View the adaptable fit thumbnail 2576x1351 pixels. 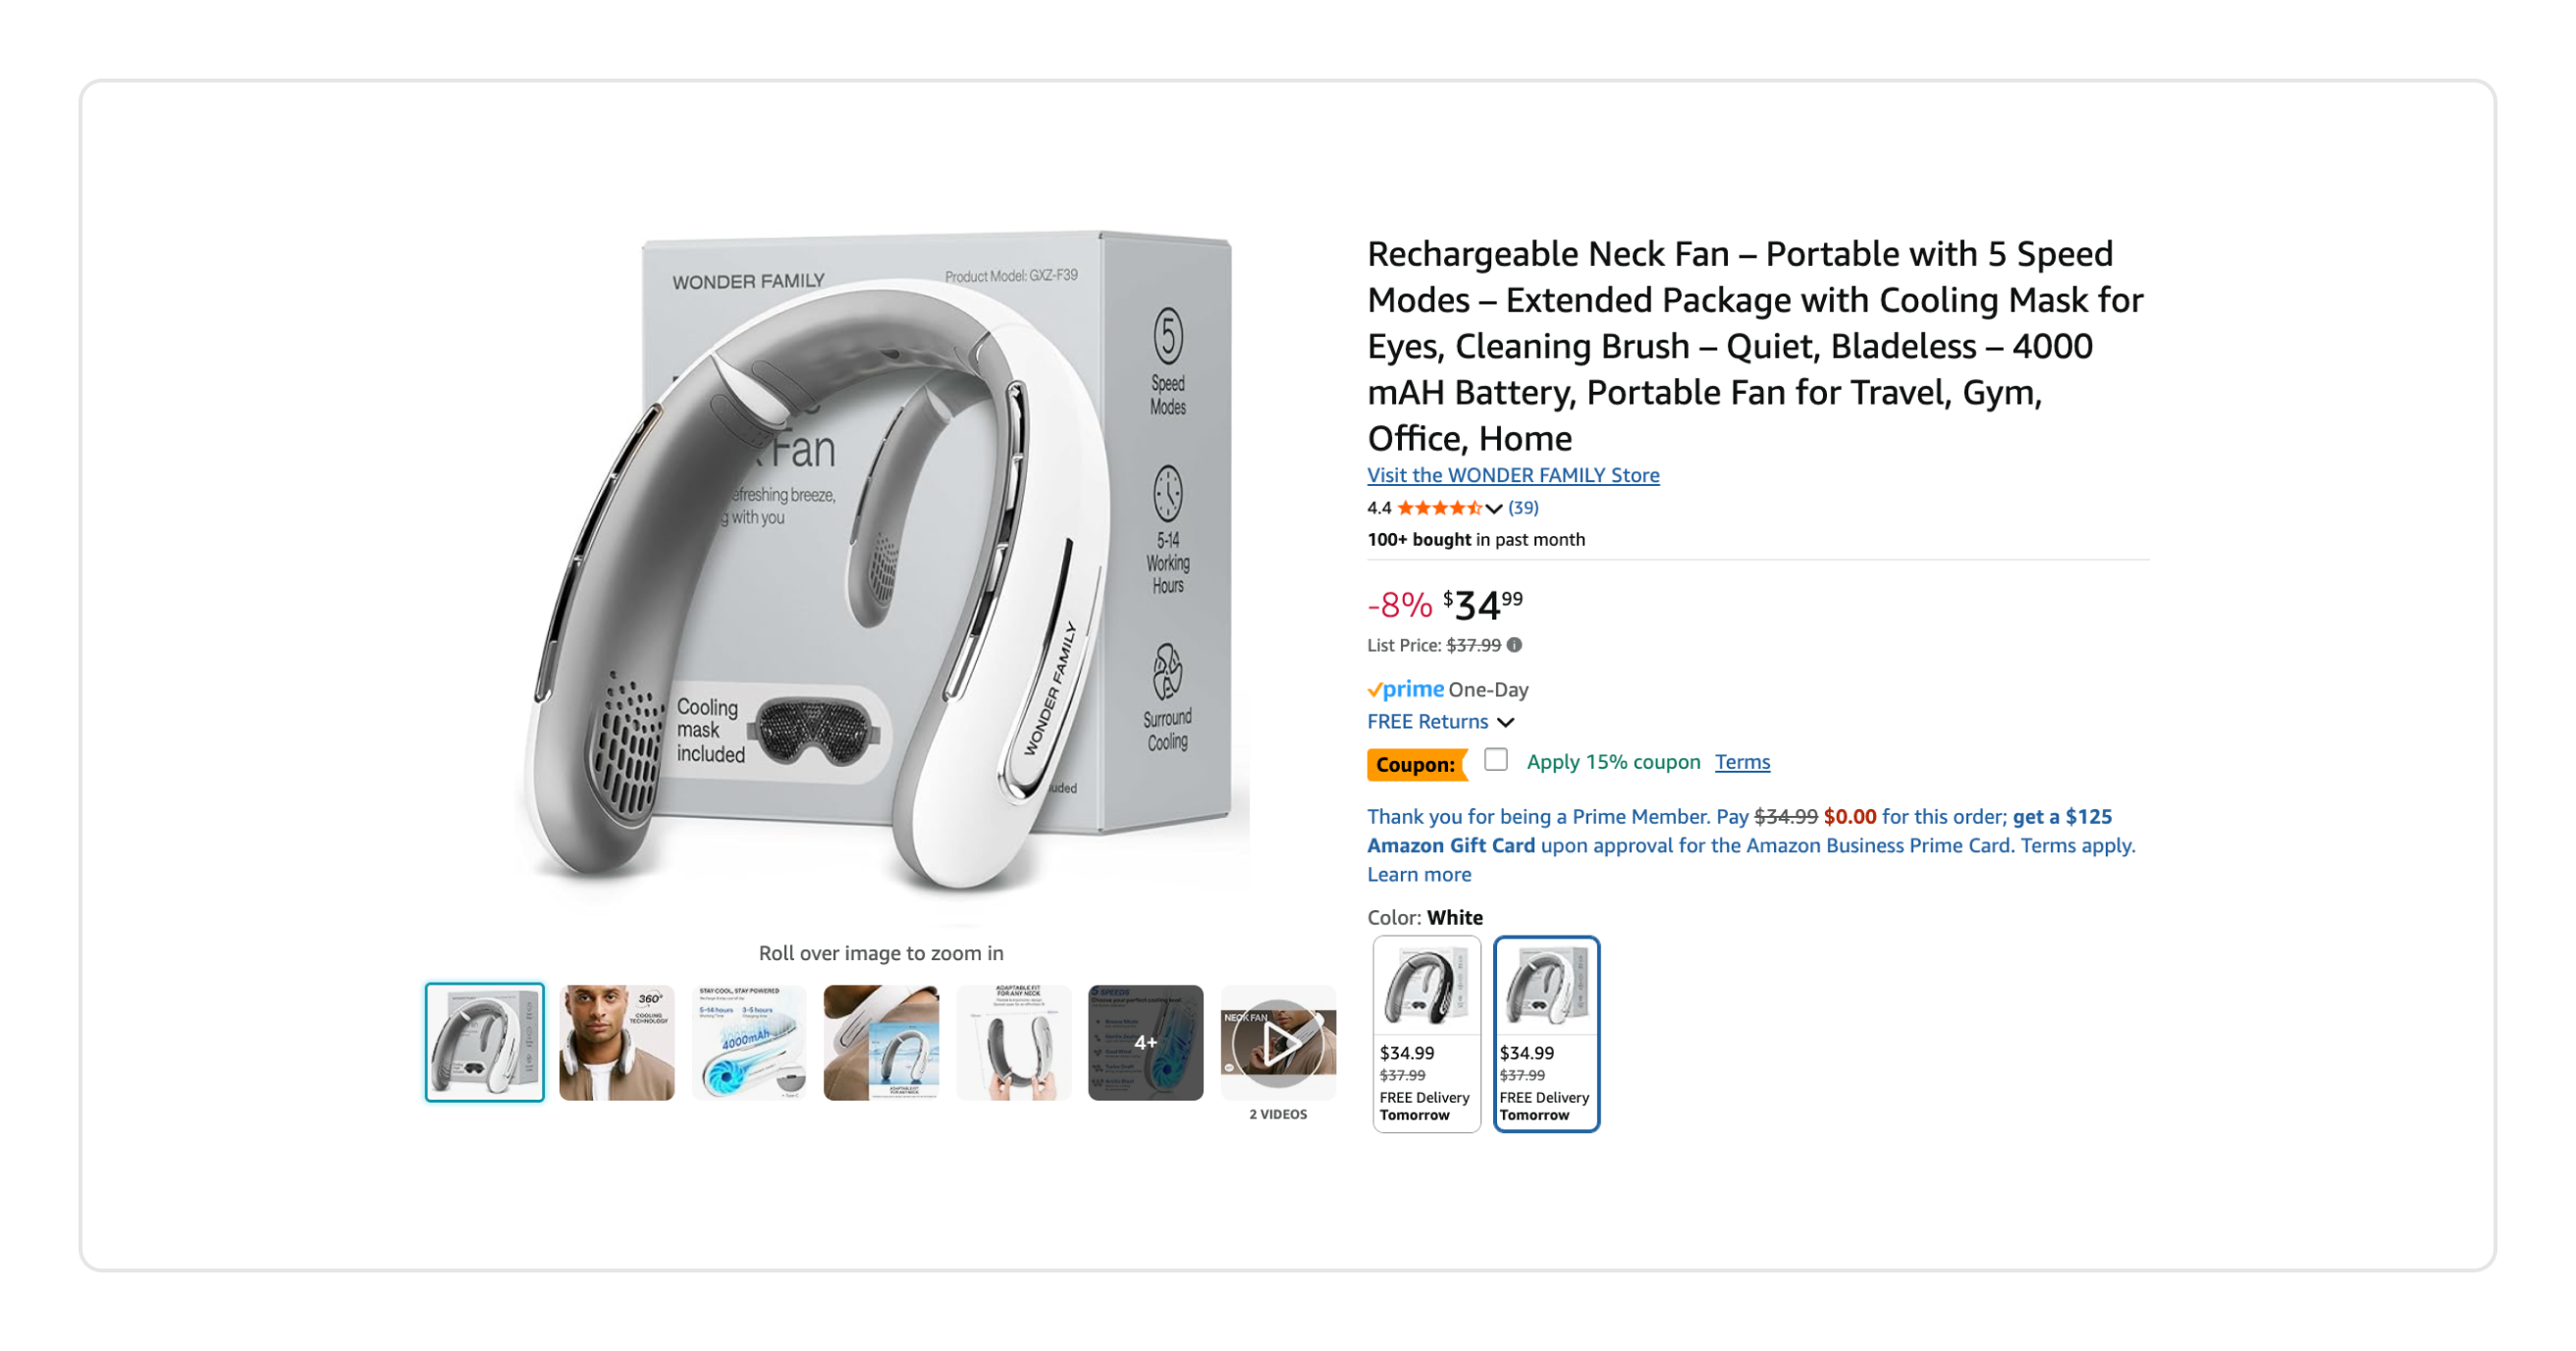click(1014, 1042)
